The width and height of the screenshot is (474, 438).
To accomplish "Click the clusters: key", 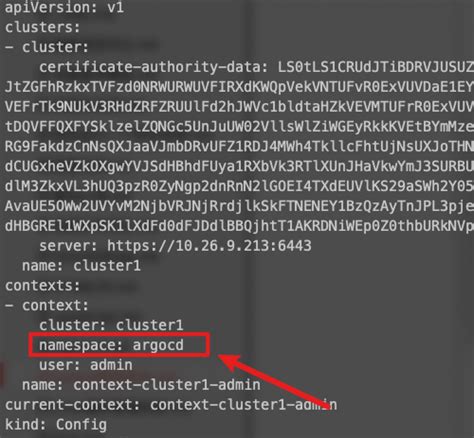I will [43, 27].
